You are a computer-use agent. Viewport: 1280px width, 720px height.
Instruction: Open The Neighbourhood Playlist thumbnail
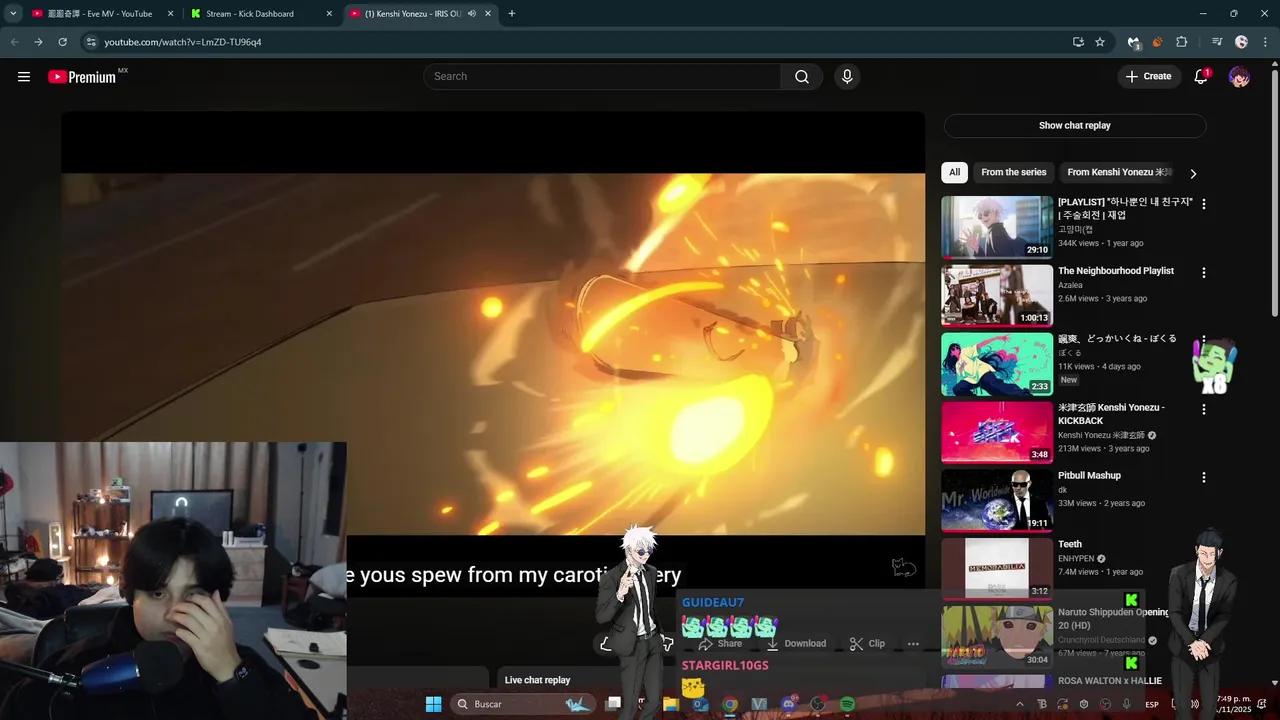tap(997, 295)
